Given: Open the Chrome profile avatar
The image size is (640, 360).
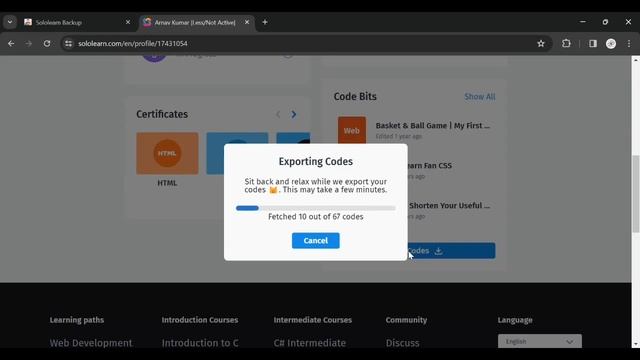Looking at the screenshot, I should point(611,43).
